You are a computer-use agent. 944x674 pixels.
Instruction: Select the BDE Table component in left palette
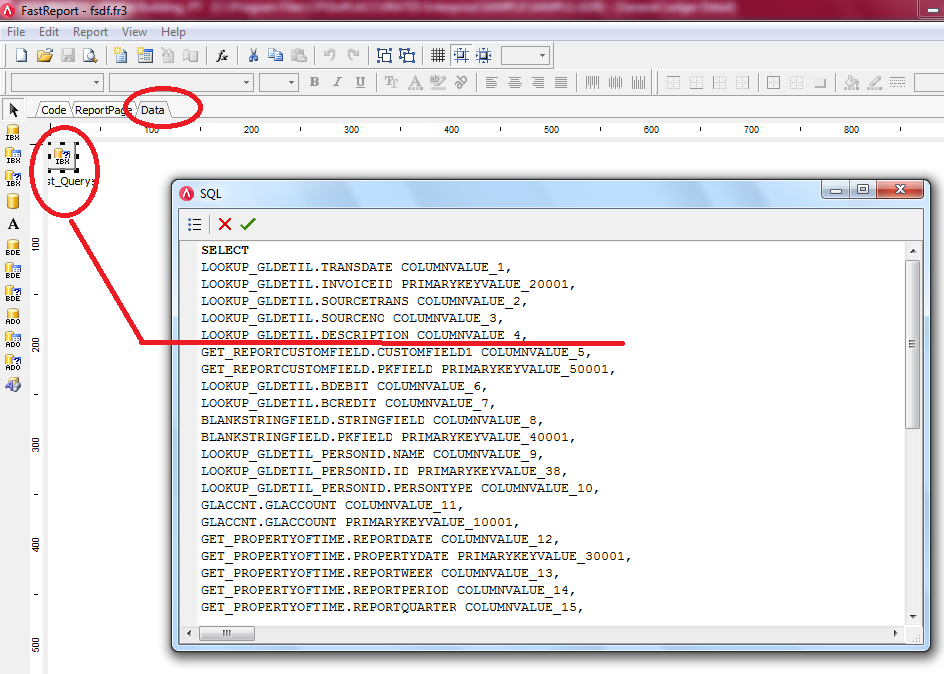pyautogui.click(x=13, y=270)
